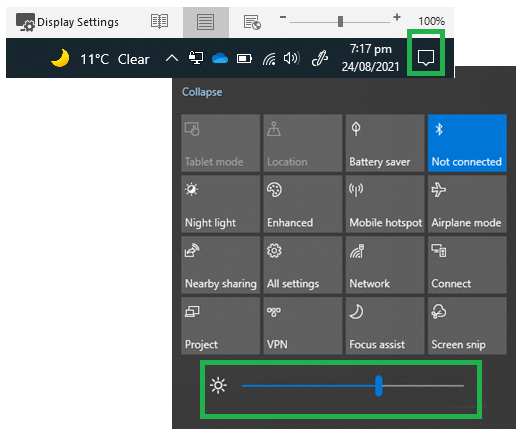
Task: Adjust the brightness slider handle
Action: 379,386
